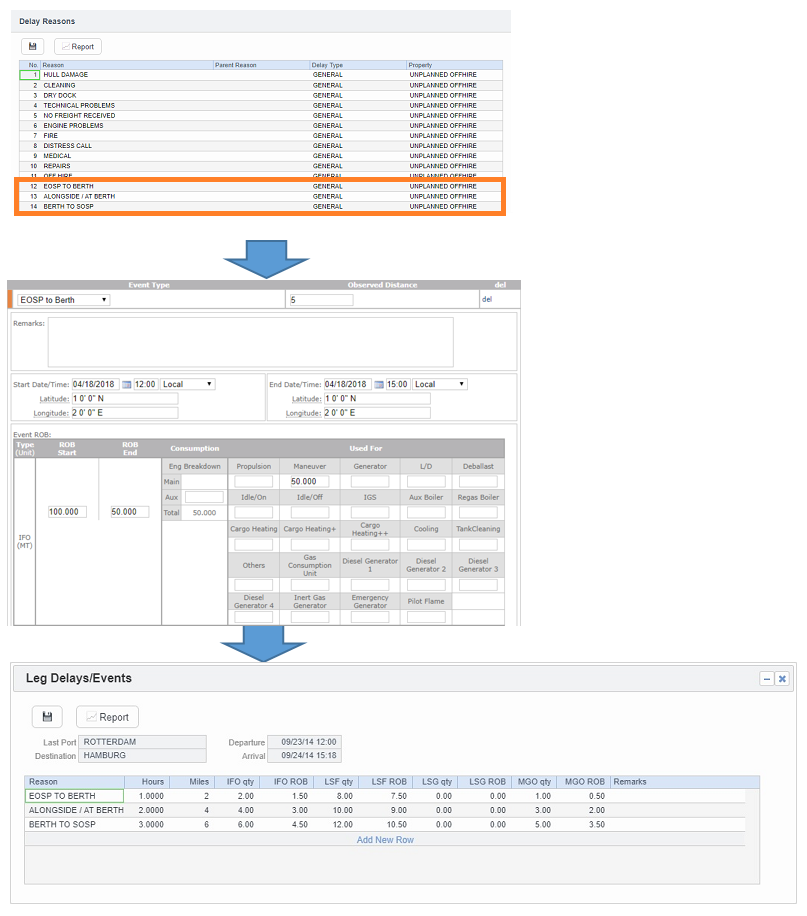807x916 pixels.
Task: Open the Start time Local timezone dropdown
Action: tap(187, 384)
